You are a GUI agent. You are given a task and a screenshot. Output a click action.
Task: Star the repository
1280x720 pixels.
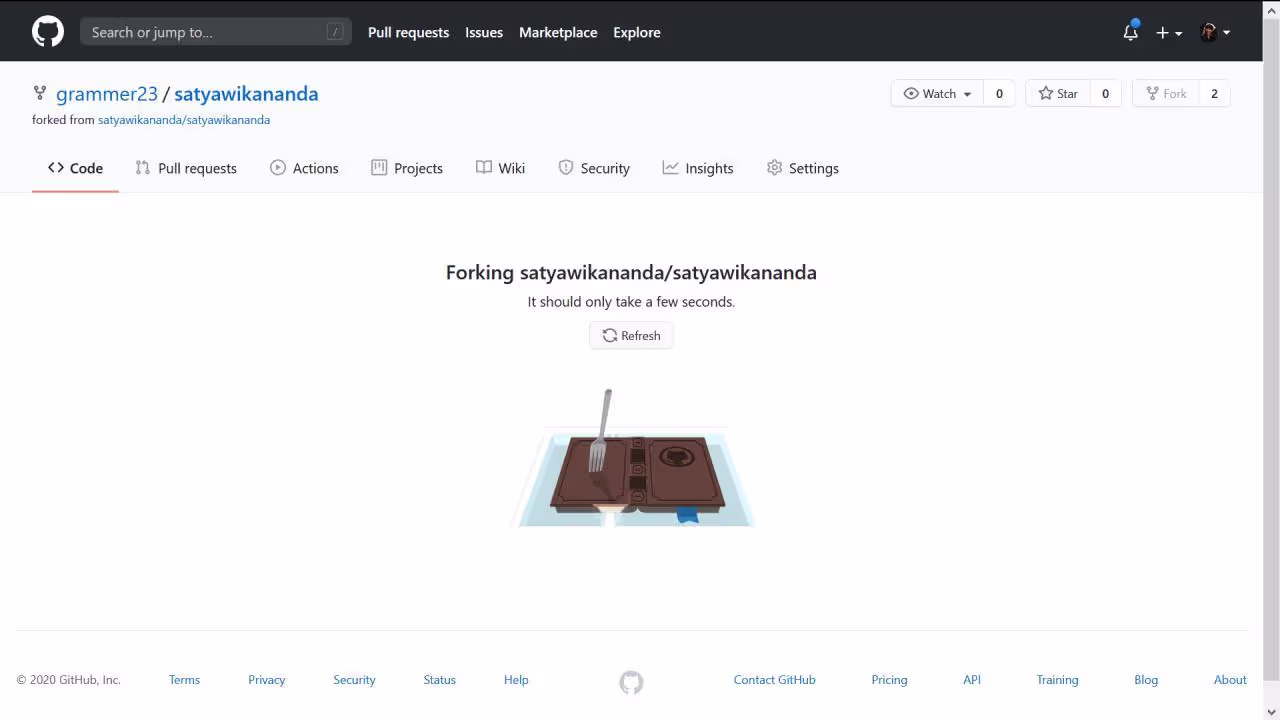[1058, 93]
